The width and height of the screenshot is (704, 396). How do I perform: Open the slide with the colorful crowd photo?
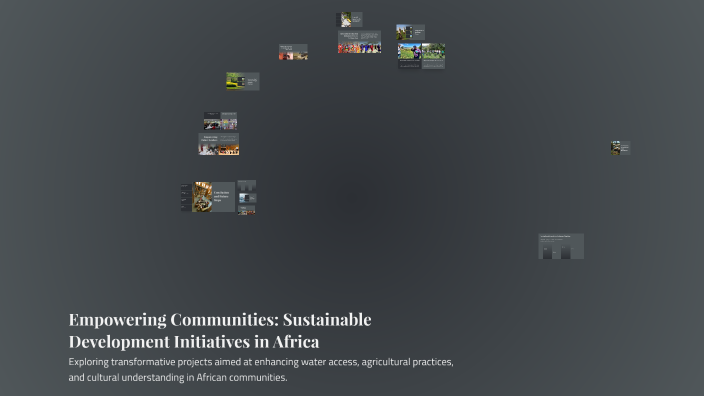(x=359, y=42)
